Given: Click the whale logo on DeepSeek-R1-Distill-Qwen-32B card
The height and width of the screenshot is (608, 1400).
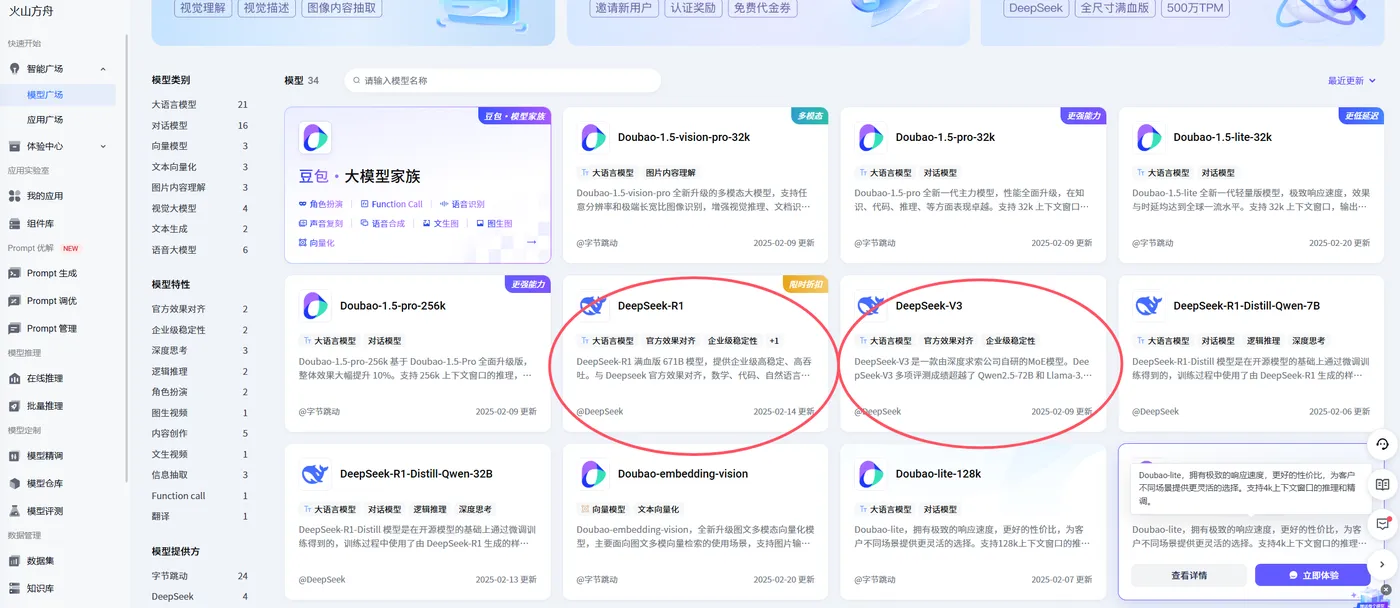Looking at the screenshot, I should [315, 474].
